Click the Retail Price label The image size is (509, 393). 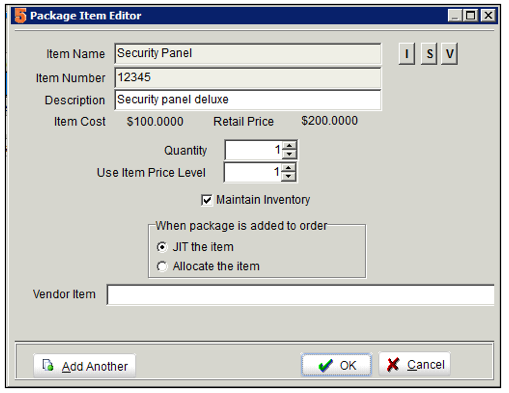tap(243, 122)
